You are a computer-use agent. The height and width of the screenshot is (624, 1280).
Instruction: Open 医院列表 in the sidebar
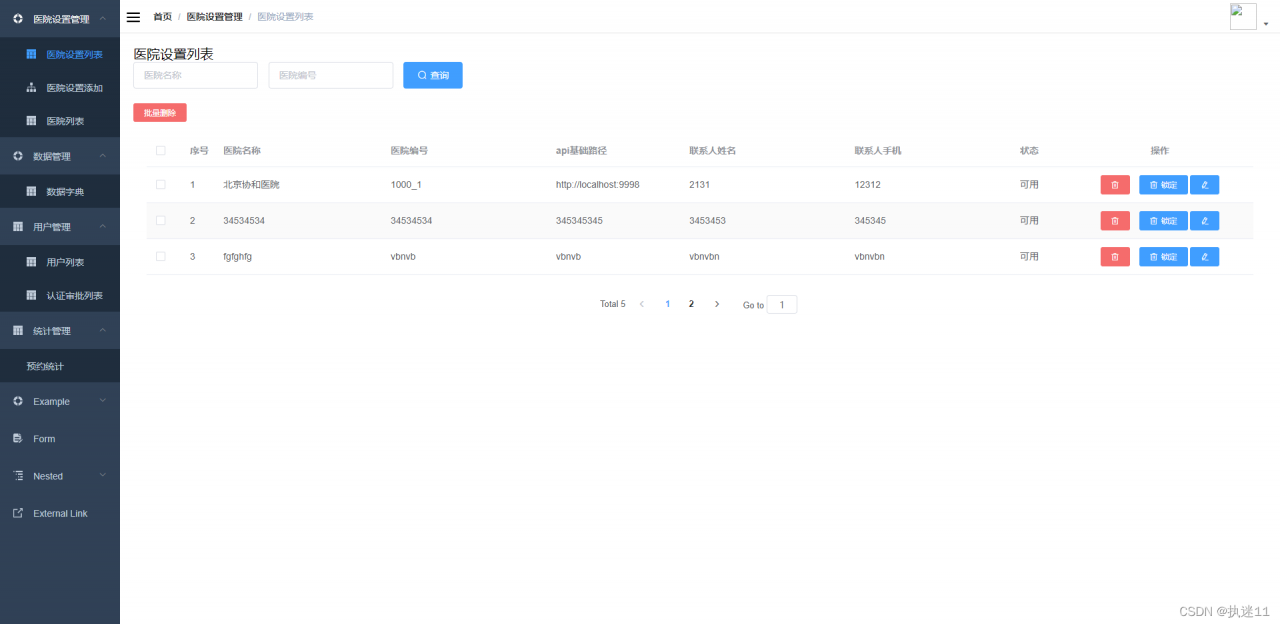(x=60, y=121)
